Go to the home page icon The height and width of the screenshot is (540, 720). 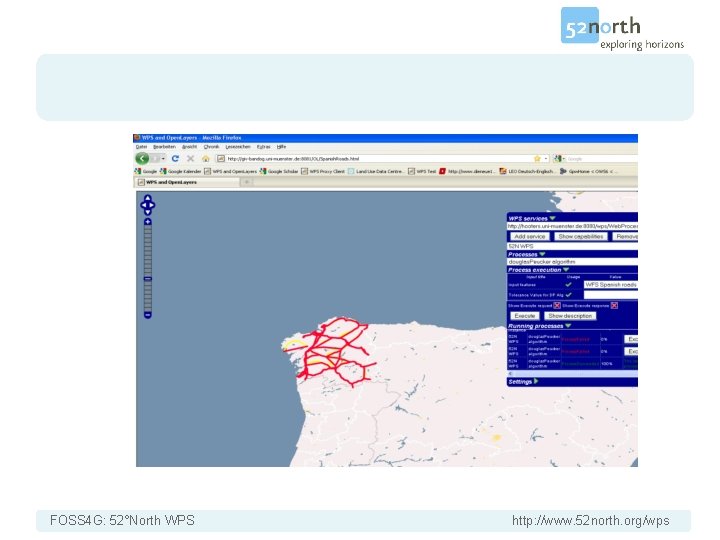(x=205, y=158)
